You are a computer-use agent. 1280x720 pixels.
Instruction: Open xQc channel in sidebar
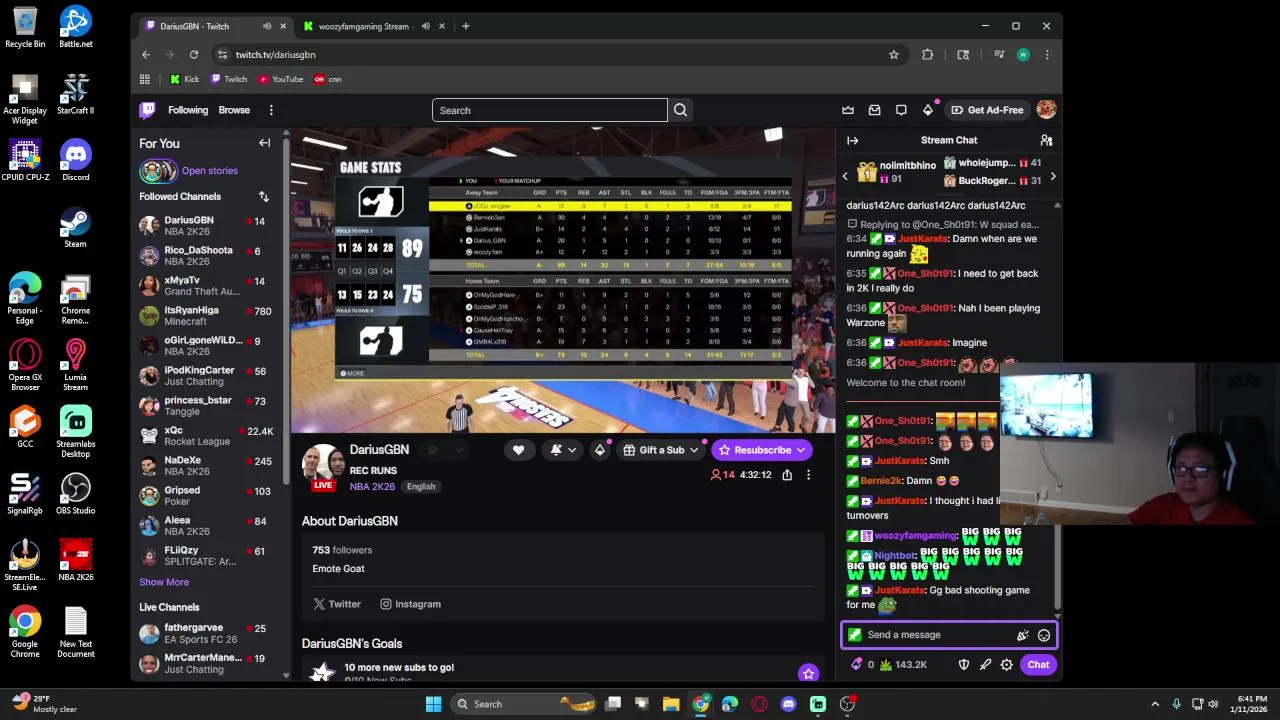(206, 436)
